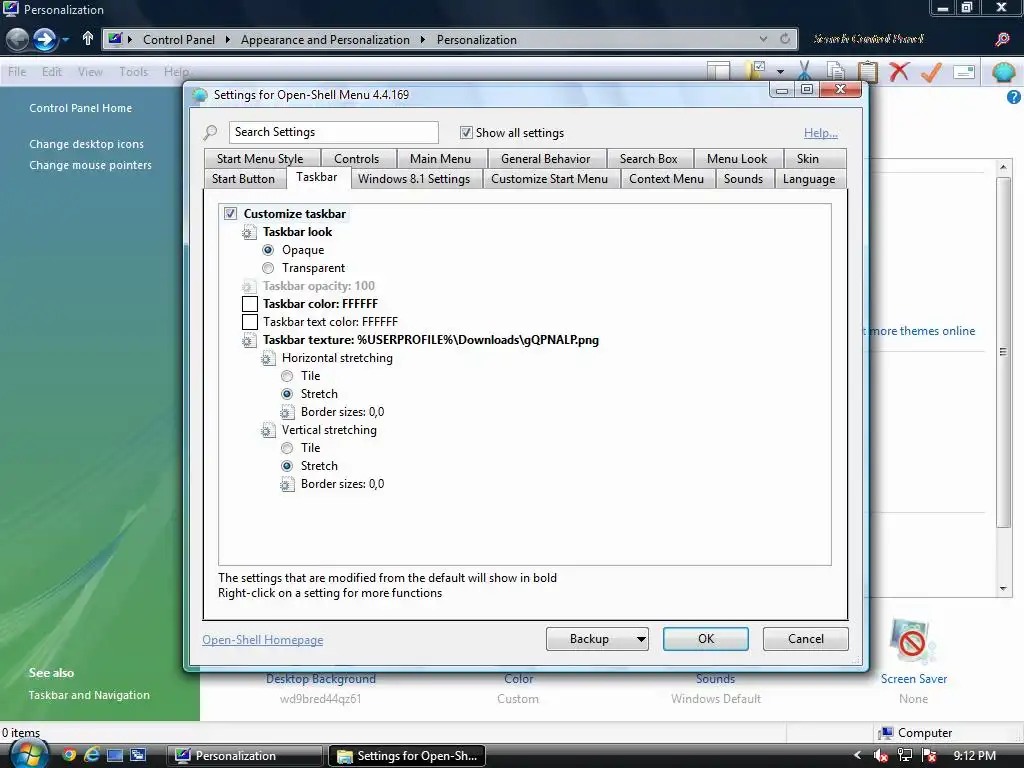The height and width of the screenshot is (768, 1024).
Task: Click the flag tray icon with red X
Action: click(x=929, y=756)
